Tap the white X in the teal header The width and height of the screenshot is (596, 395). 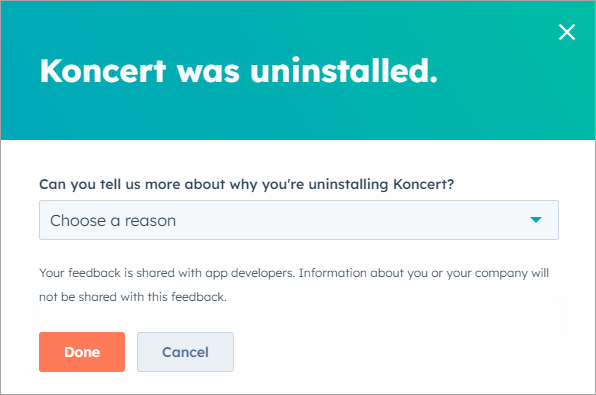(x=567, y=32)
